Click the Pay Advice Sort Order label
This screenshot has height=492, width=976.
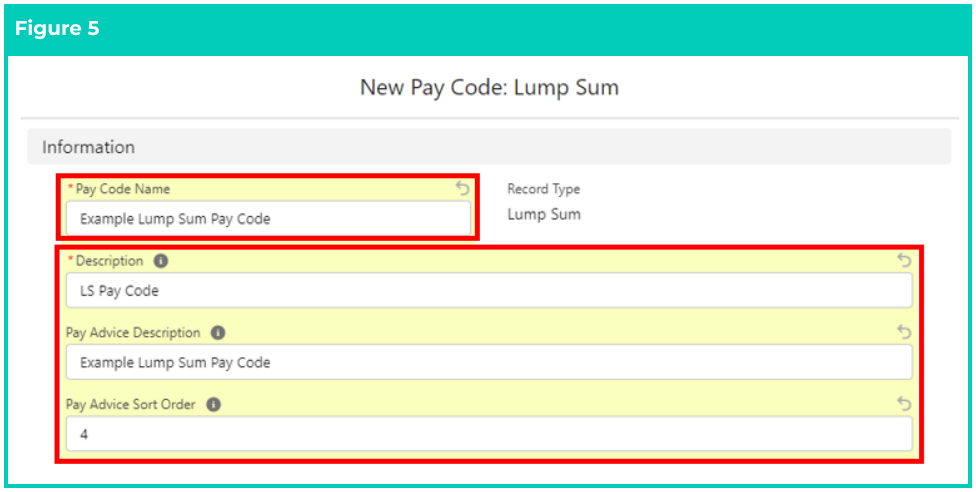pyautogui.click(x=131, y=405)
